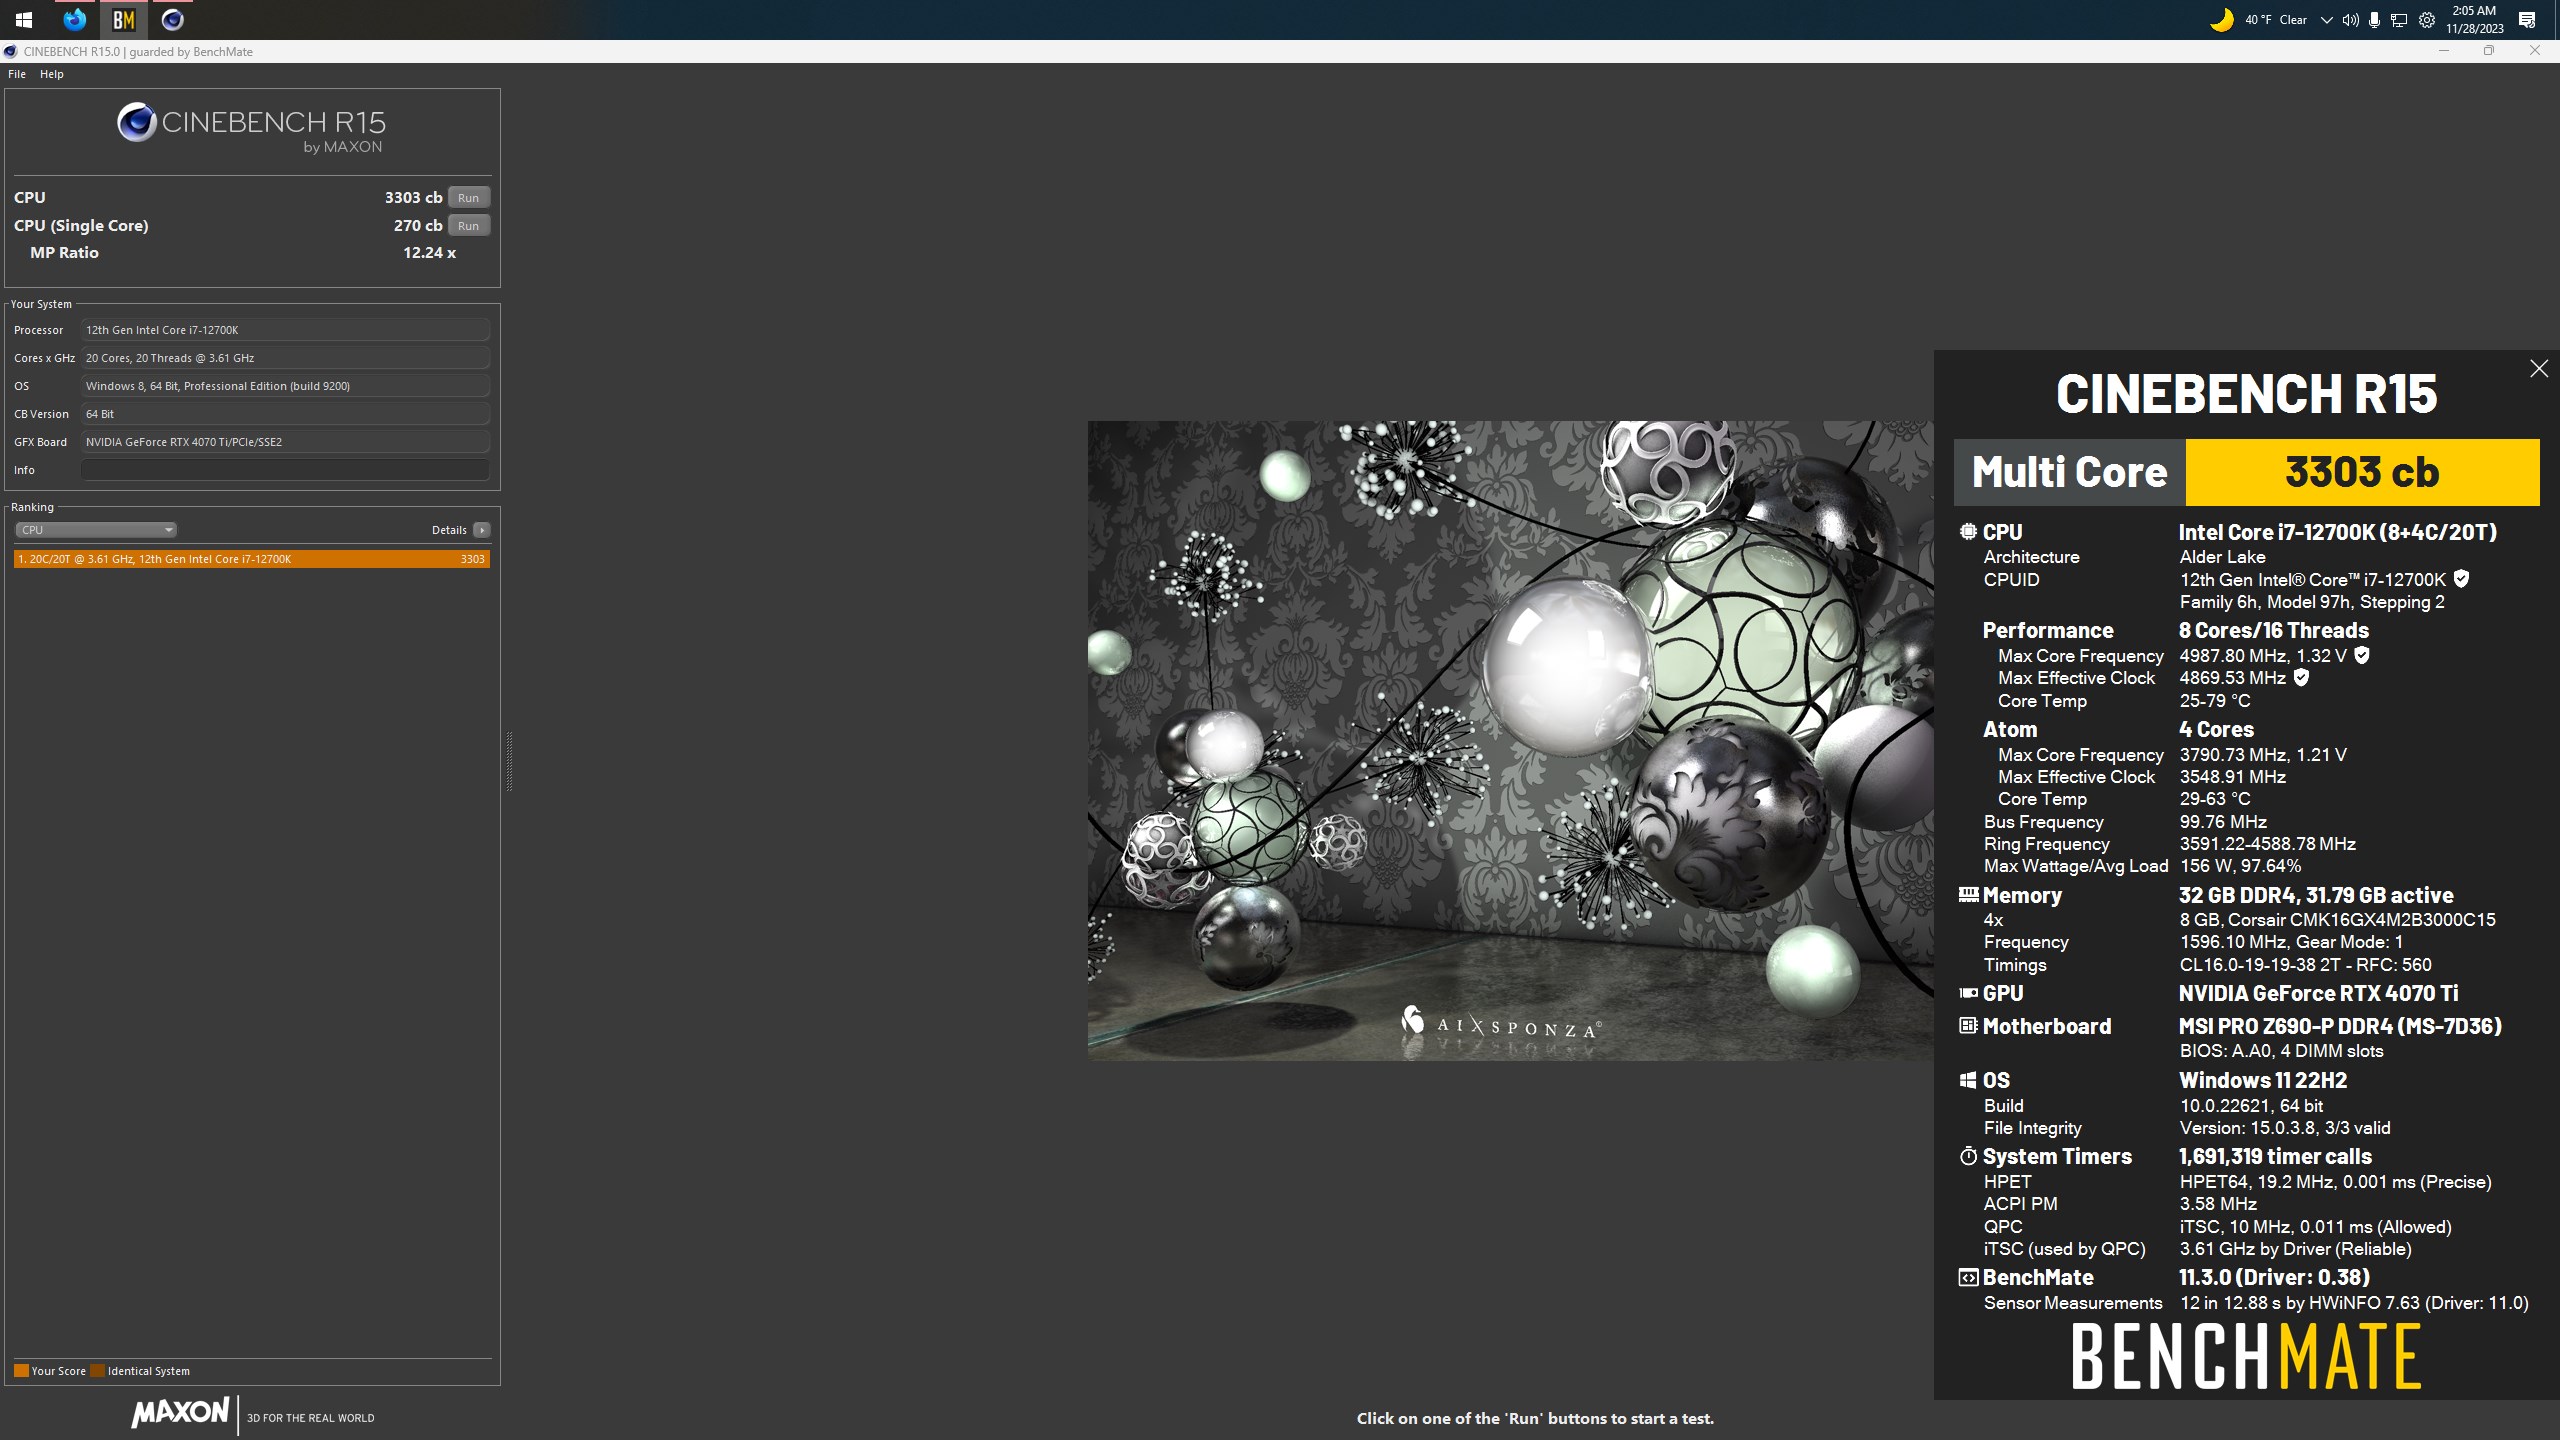Screen dimensions: 2560x1440
Task: Run the CPU Single Core benchmark
Action: (x=468, y=225)
